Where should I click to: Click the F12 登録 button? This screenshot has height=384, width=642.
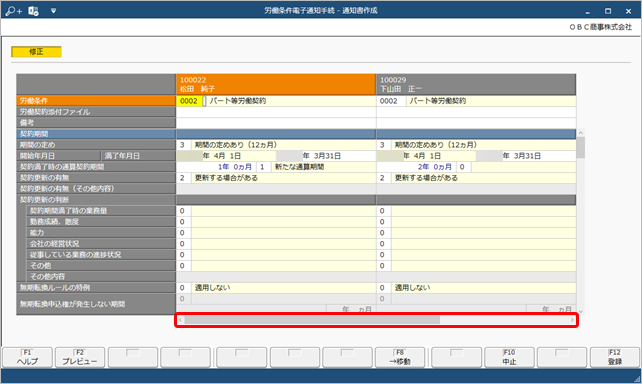point(615,357)
